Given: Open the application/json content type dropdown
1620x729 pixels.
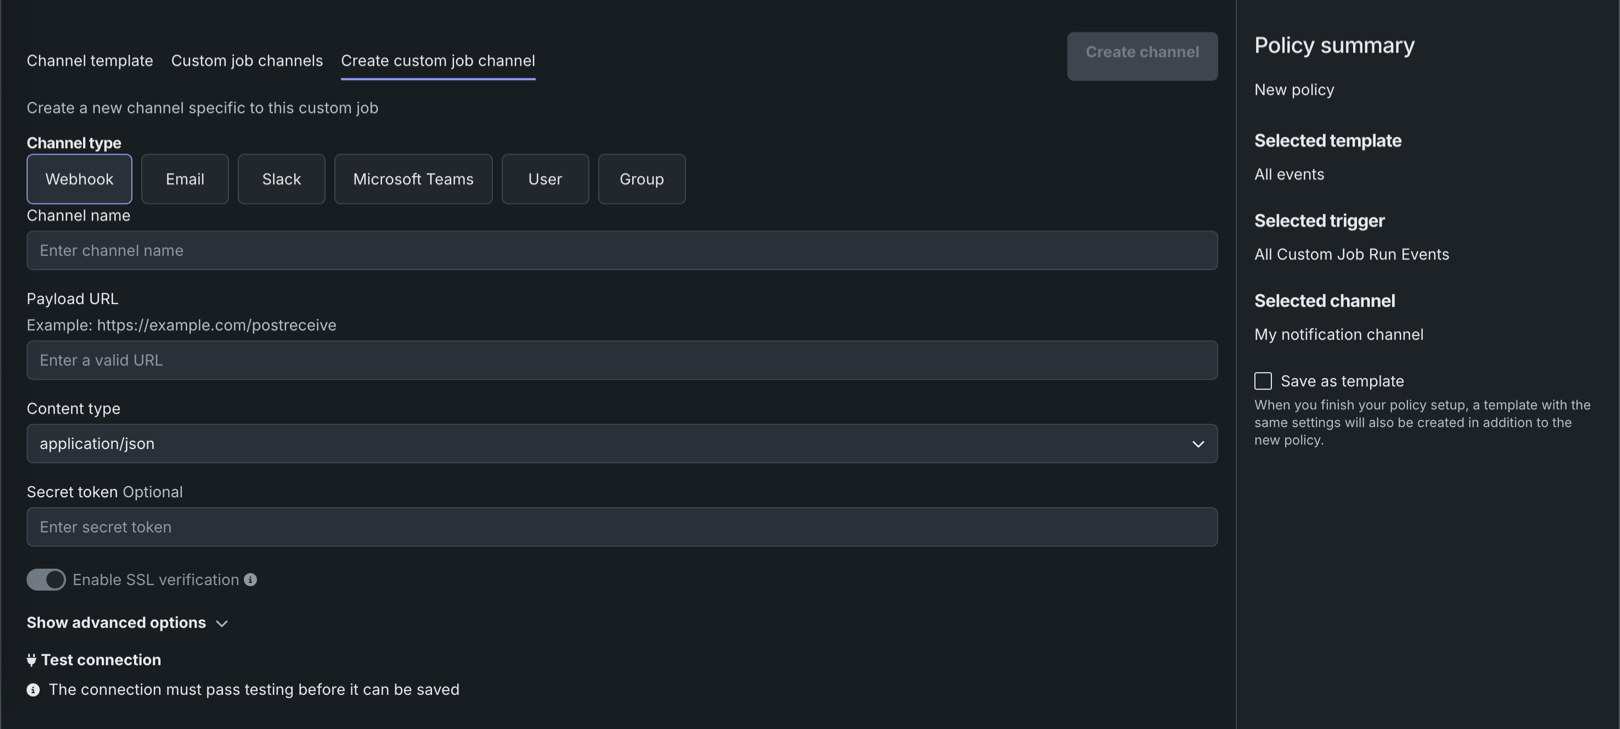Looking at the screenshot, I should 620,444.
